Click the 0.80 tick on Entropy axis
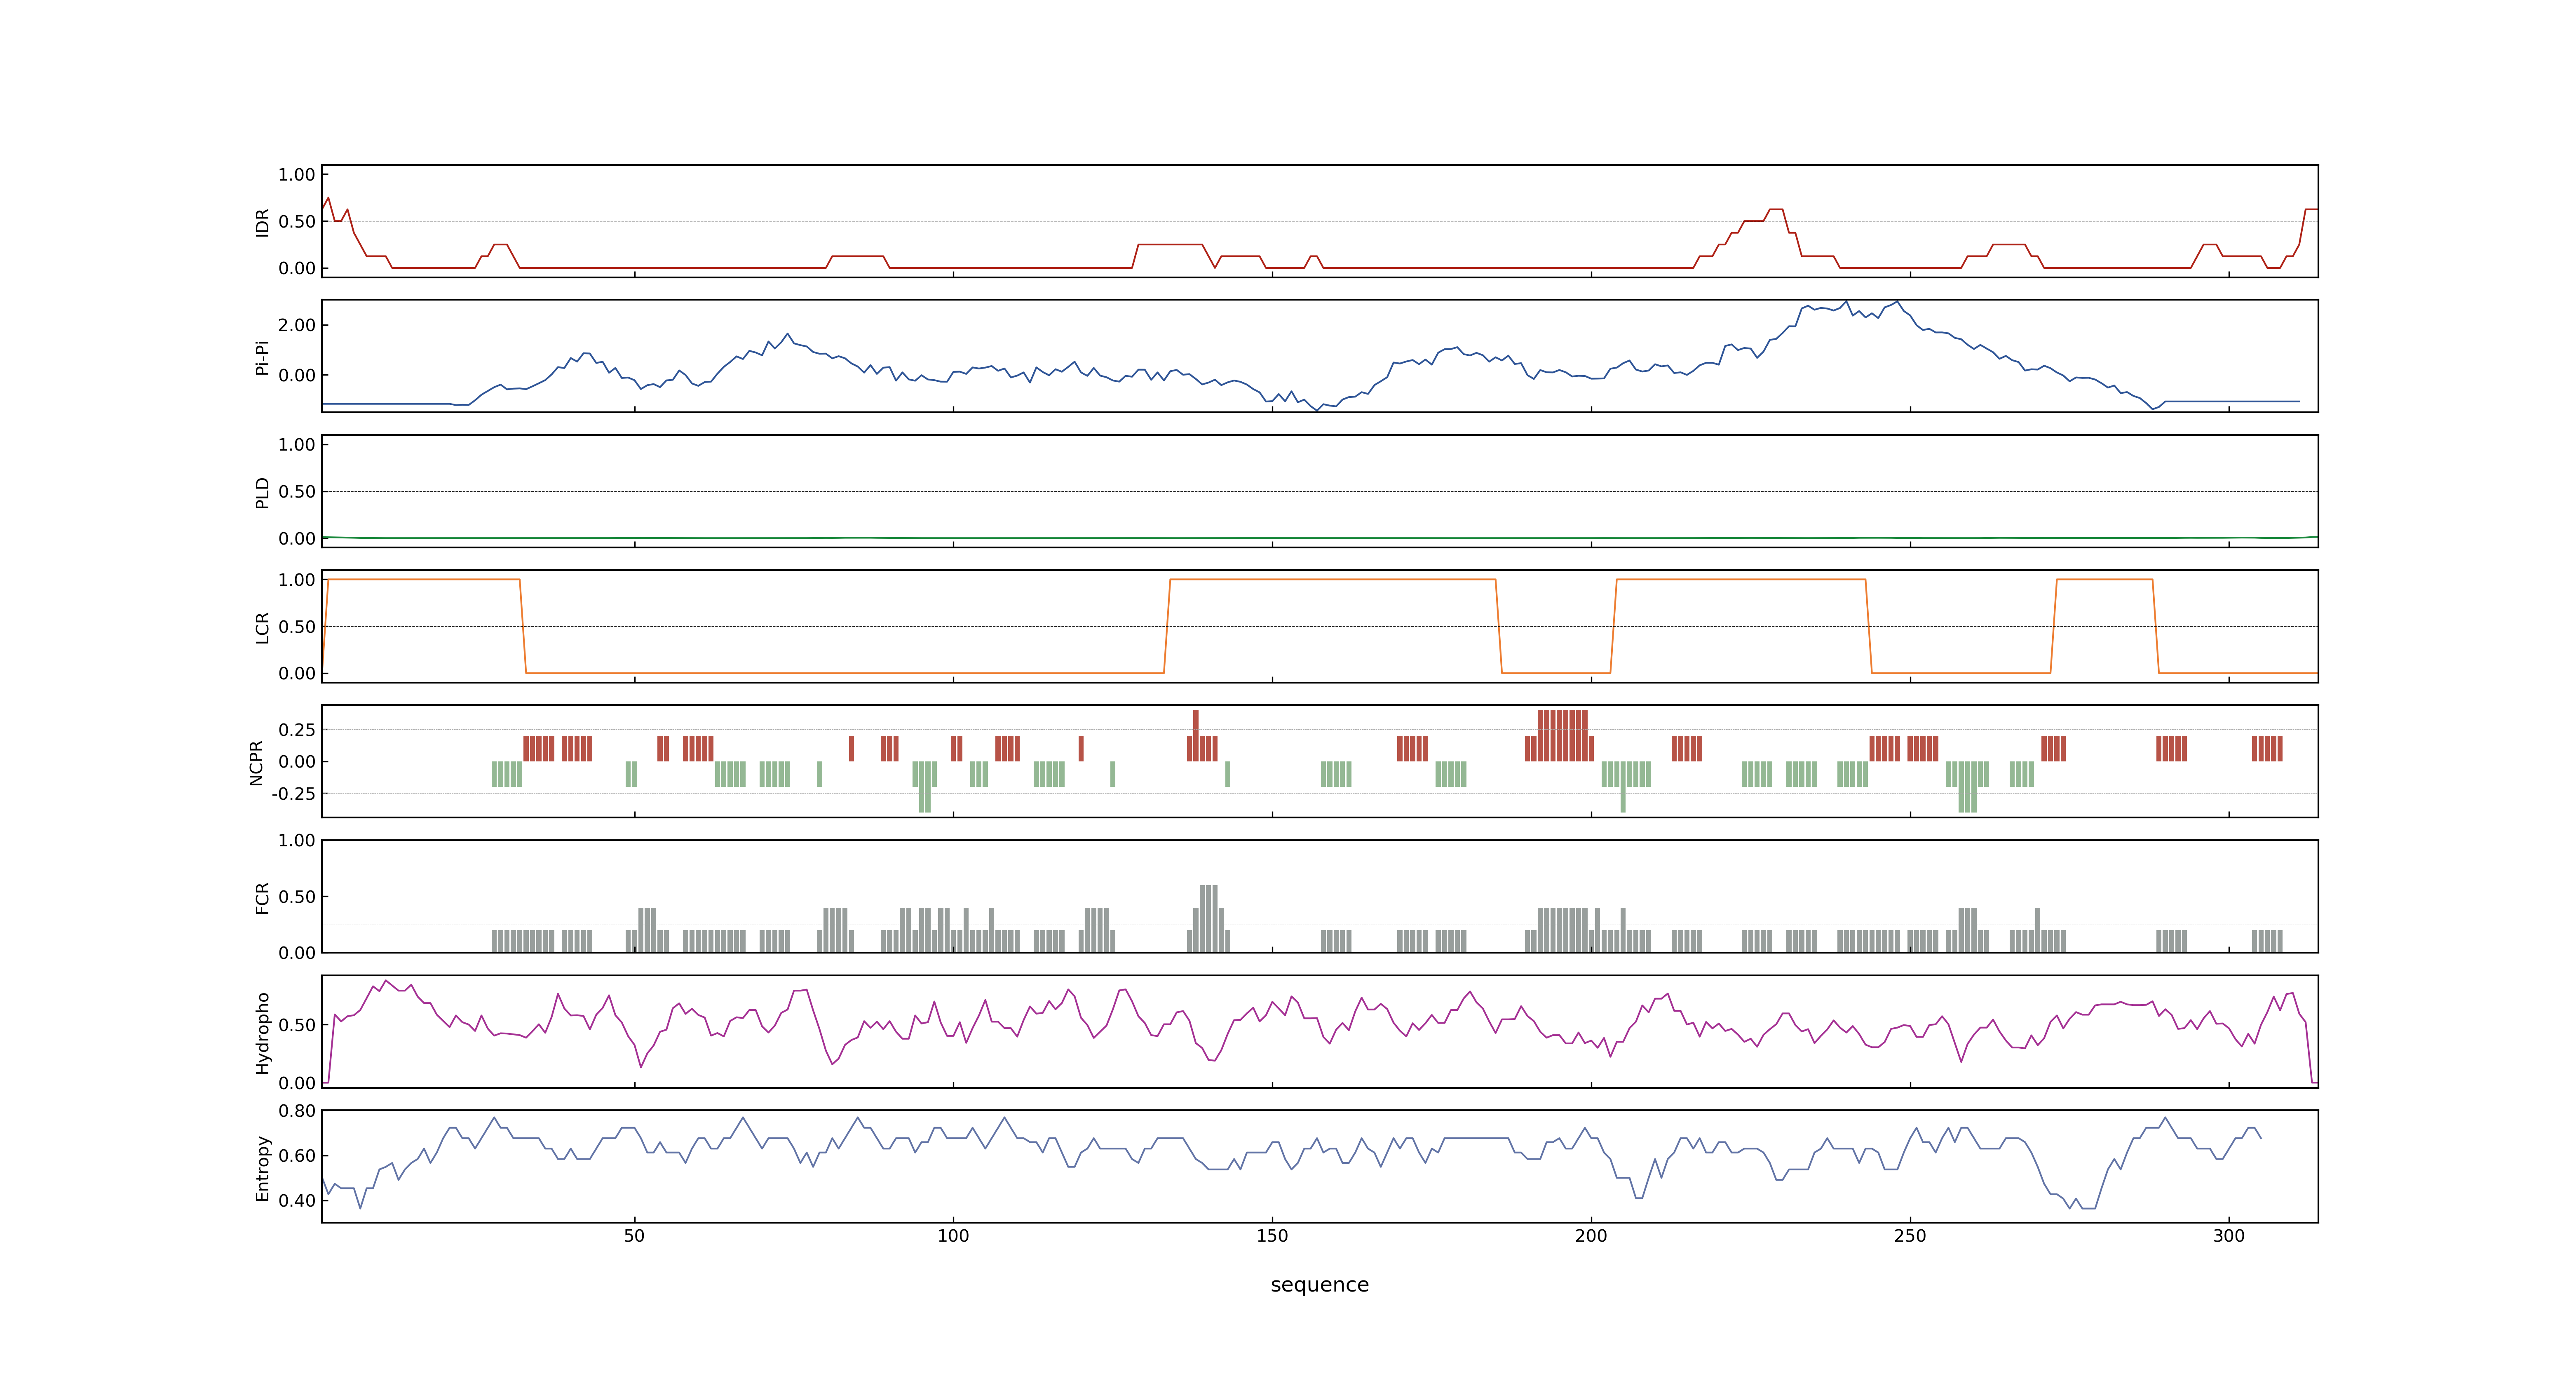This screenshot has height=1374, width=2576. (297, 1111)
